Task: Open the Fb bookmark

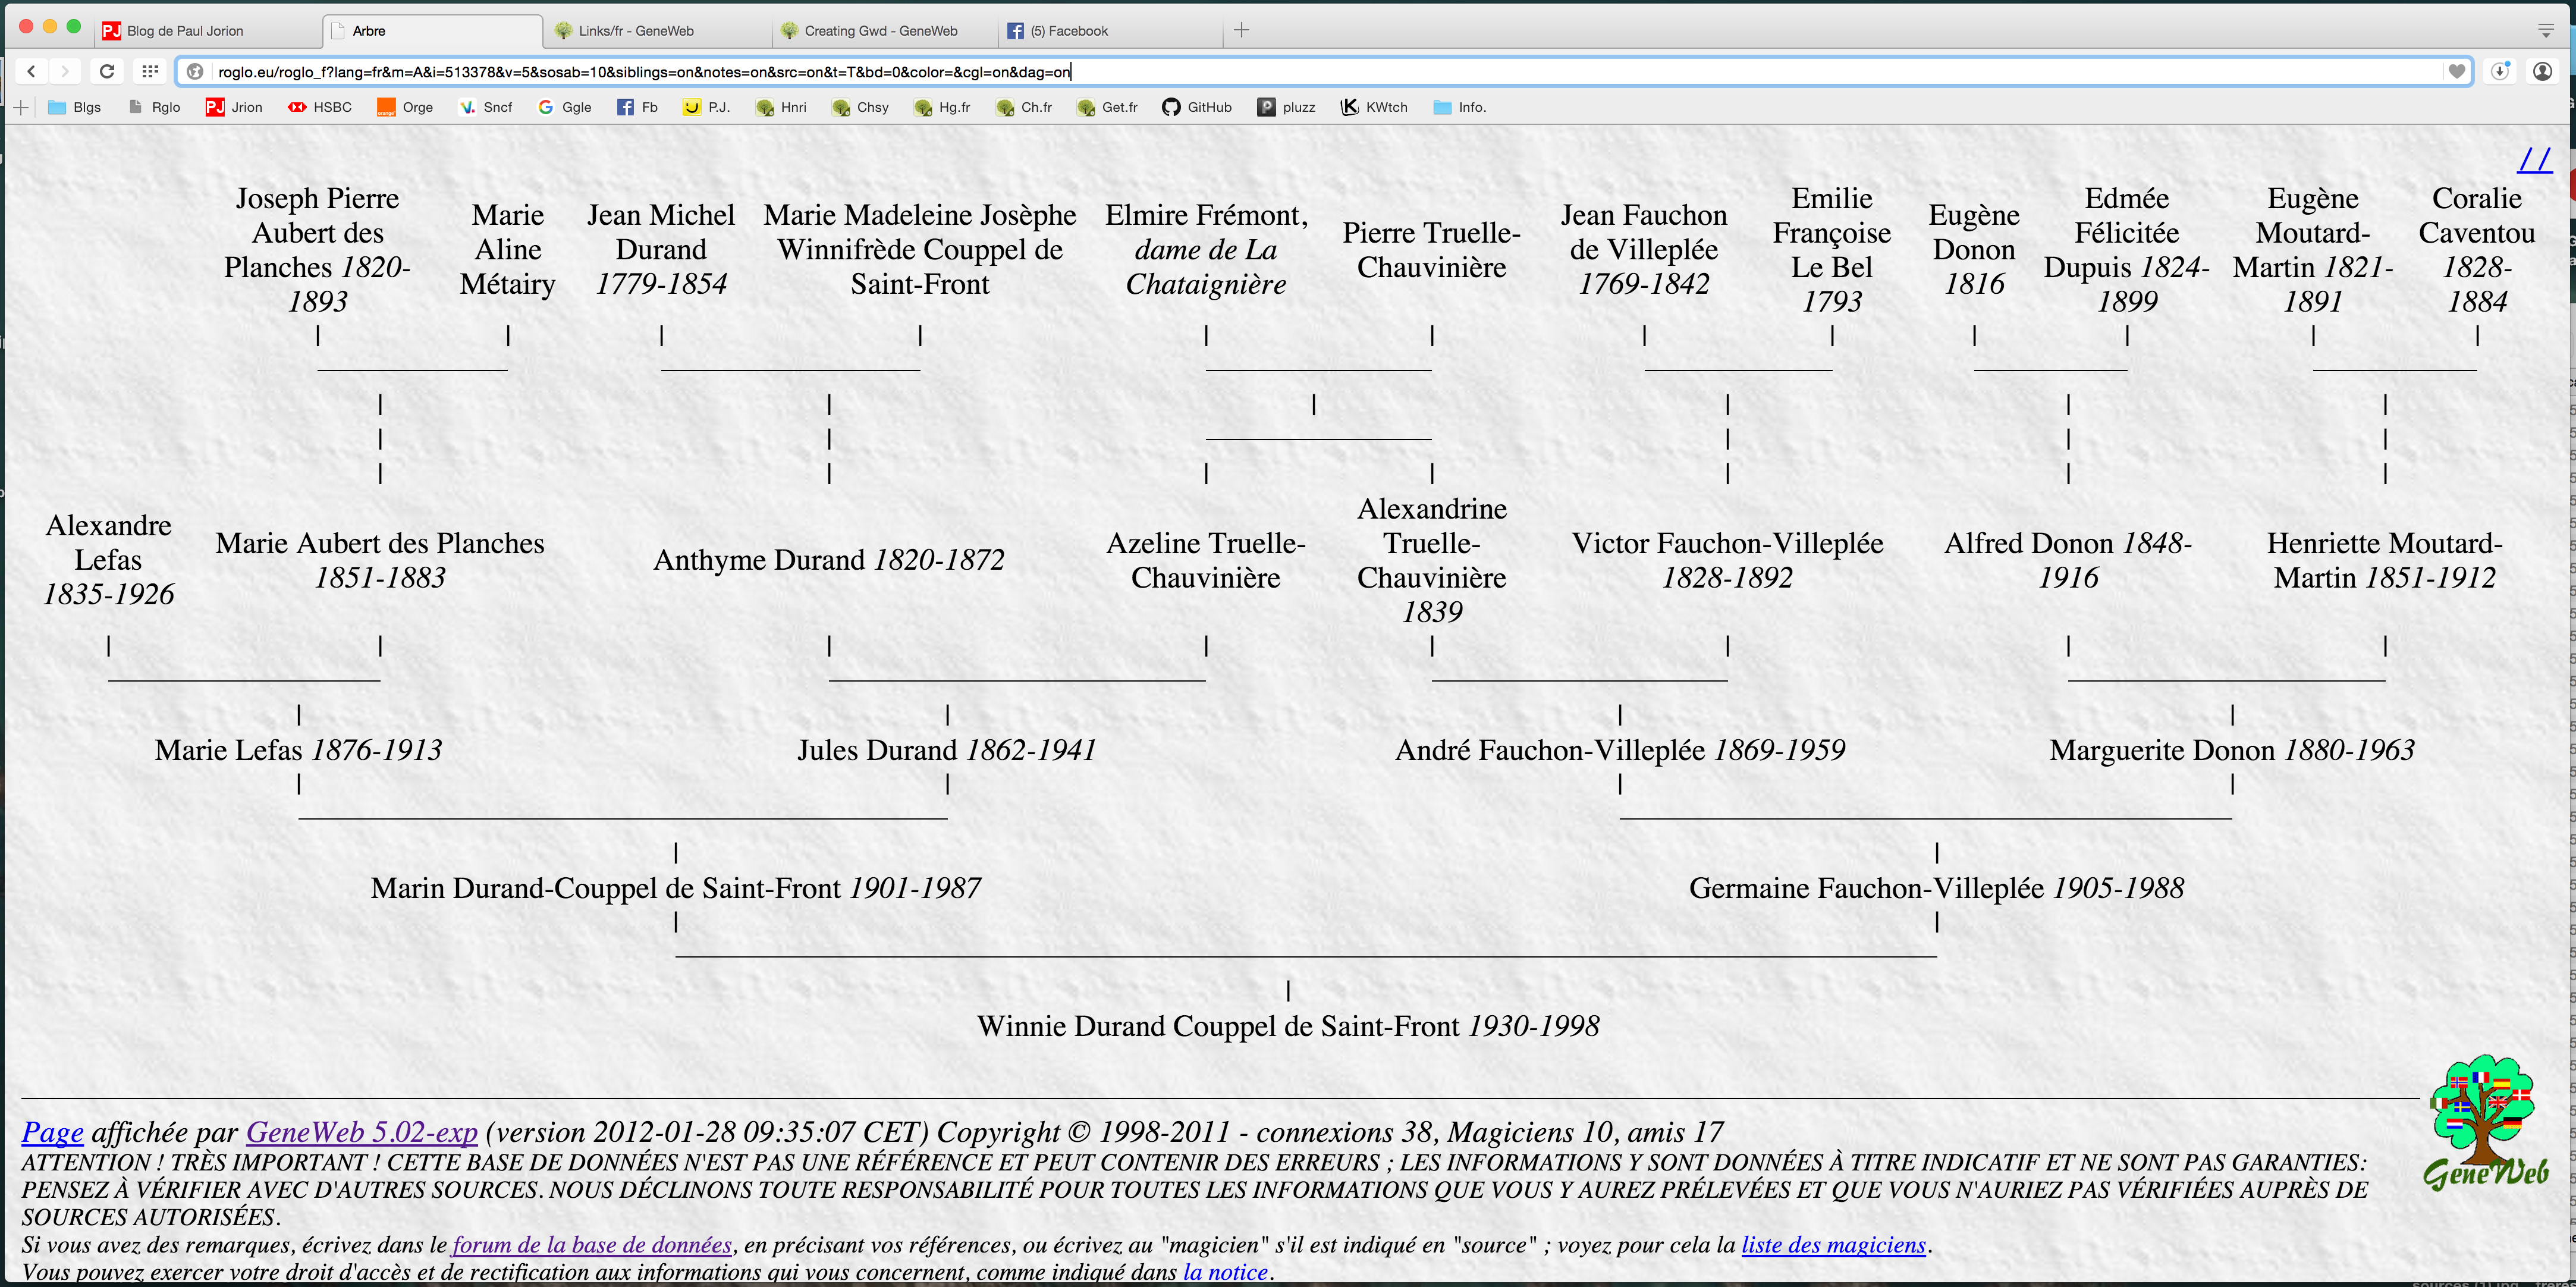Action: tap(637, 107)
